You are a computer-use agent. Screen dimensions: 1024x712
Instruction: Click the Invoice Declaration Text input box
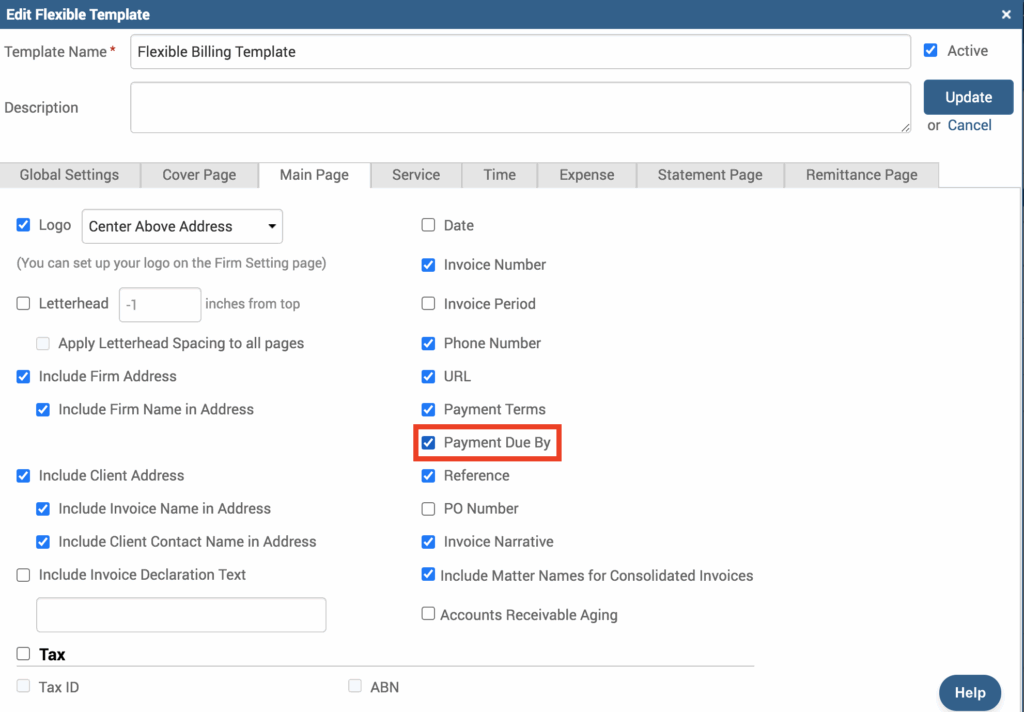pos(181,614)
